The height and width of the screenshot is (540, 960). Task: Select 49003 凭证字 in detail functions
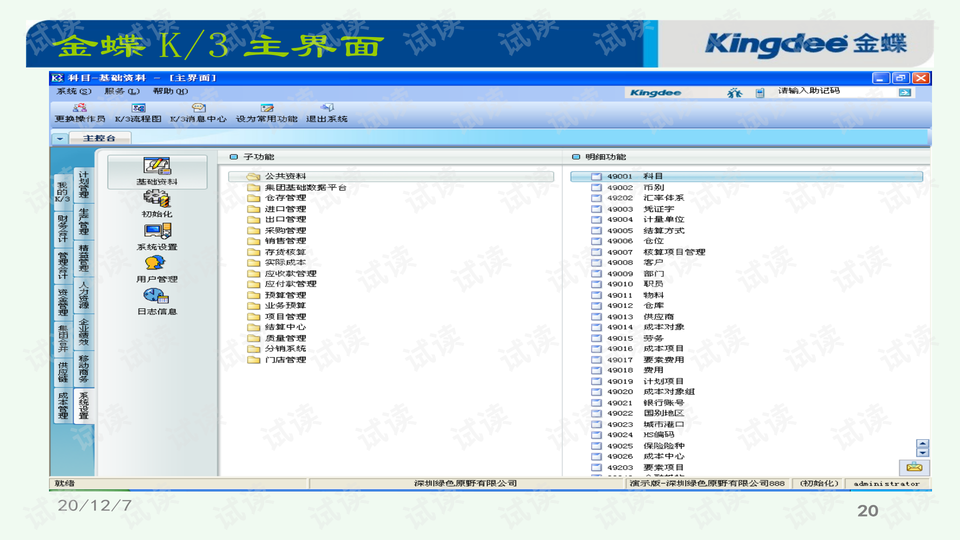[x=640, y=209]
